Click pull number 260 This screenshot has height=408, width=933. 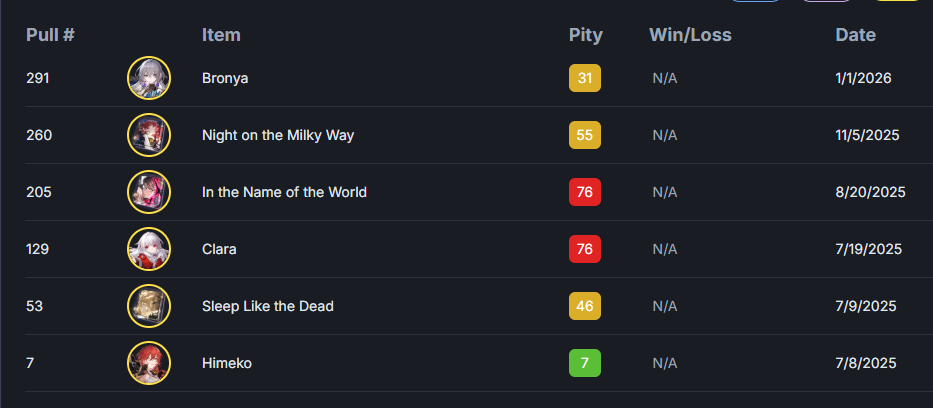tap(40, 135)
